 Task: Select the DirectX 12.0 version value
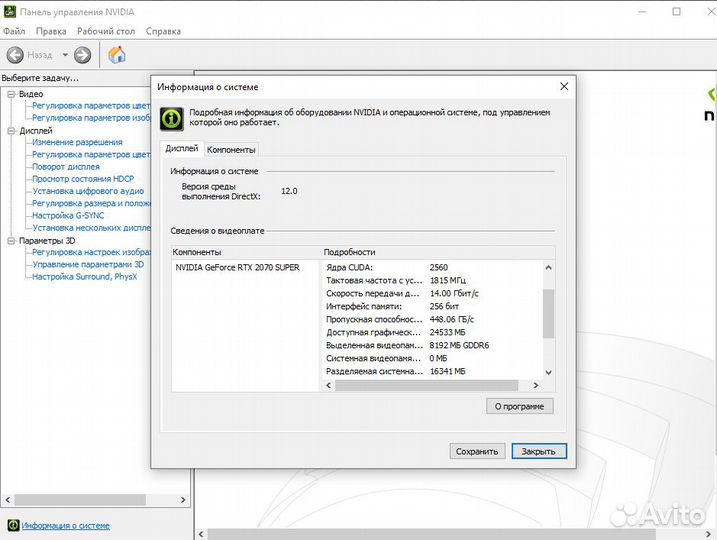[x=289, y=191]
